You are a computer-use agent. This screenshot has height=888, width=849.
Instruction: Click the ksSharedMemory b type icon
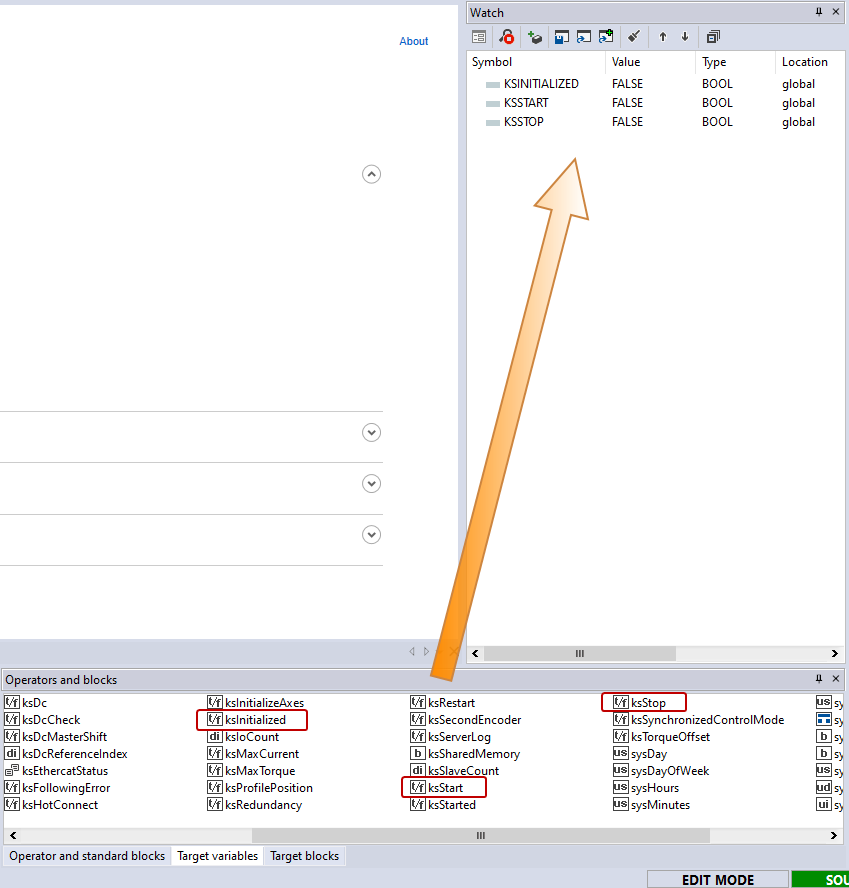pyautogui.click(x=417, y=754)
